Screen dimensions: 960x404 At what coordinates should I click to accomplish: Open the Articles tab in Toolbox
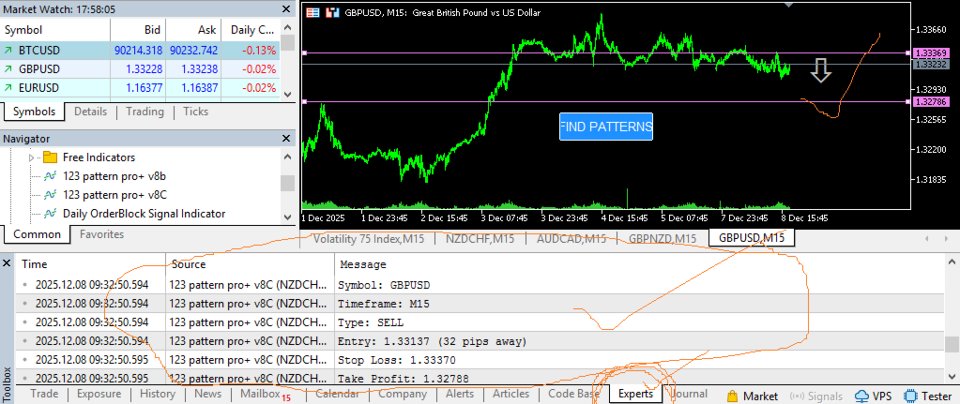click(511, 394)
